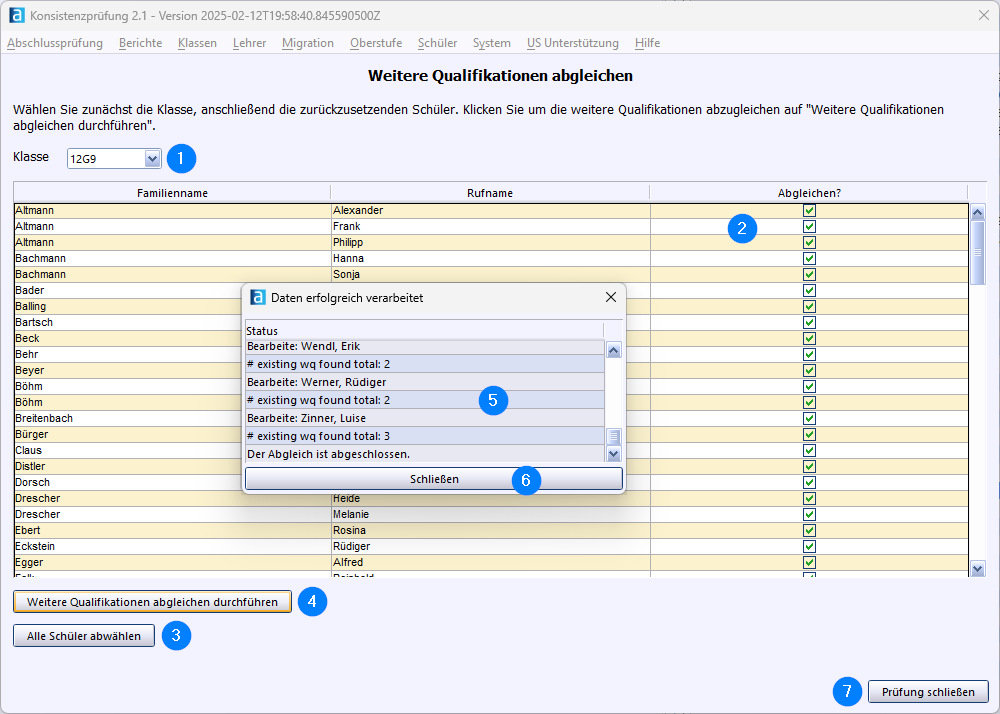Screen dimensions: 1000x714
Task: Click the Distler family name cell
Action: pos(172,466)
